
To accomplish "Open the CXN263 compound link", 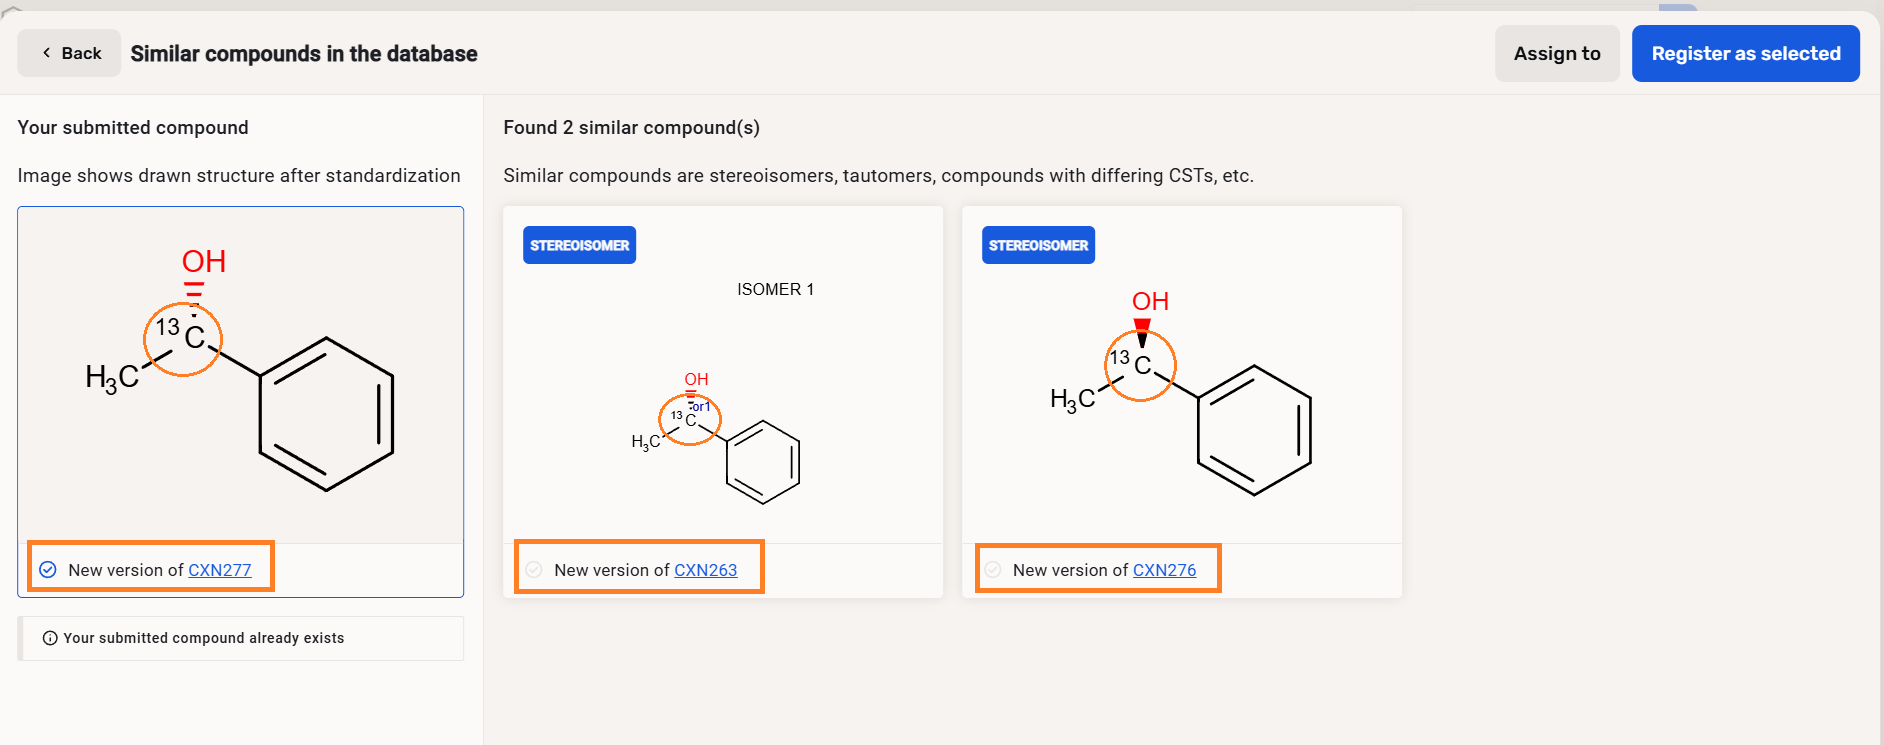I will pyautogui.click(x=705, y=570).
